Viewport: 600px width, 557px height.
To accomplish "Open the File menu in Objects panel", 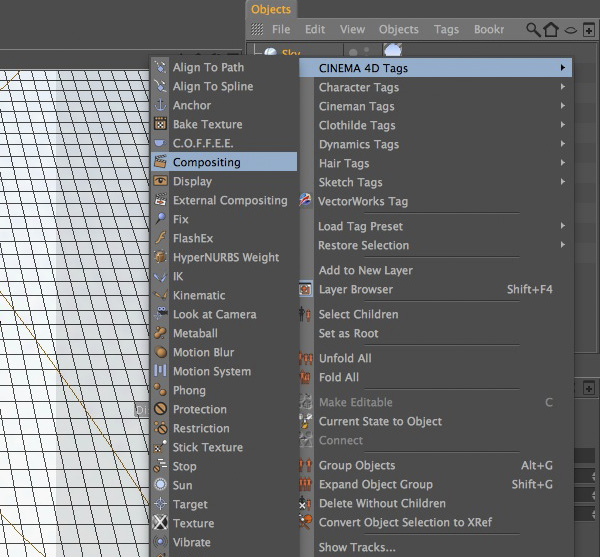I will click(x=281, y=29).
